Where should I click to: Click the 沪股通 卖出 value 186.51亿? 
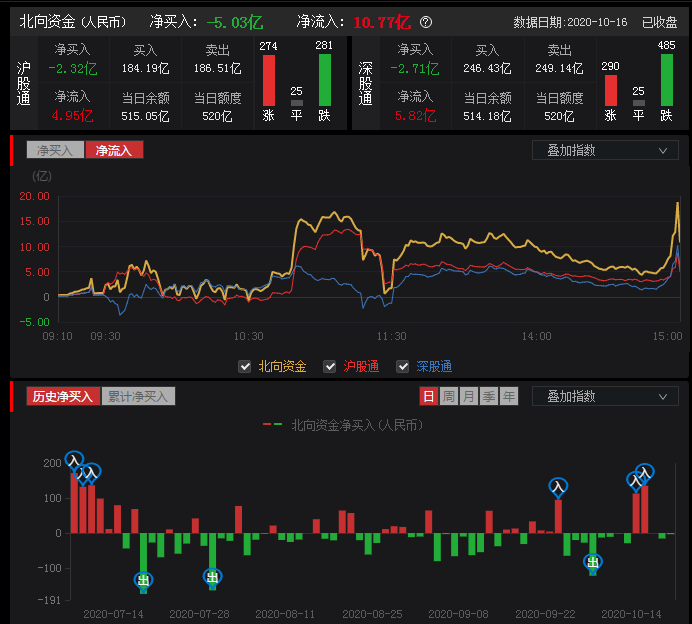[218, 68]
